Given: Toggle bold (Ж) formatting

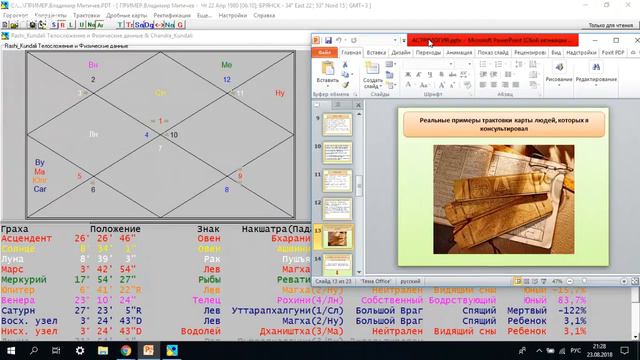Looking at the screenshot, I should coord(408,75).
